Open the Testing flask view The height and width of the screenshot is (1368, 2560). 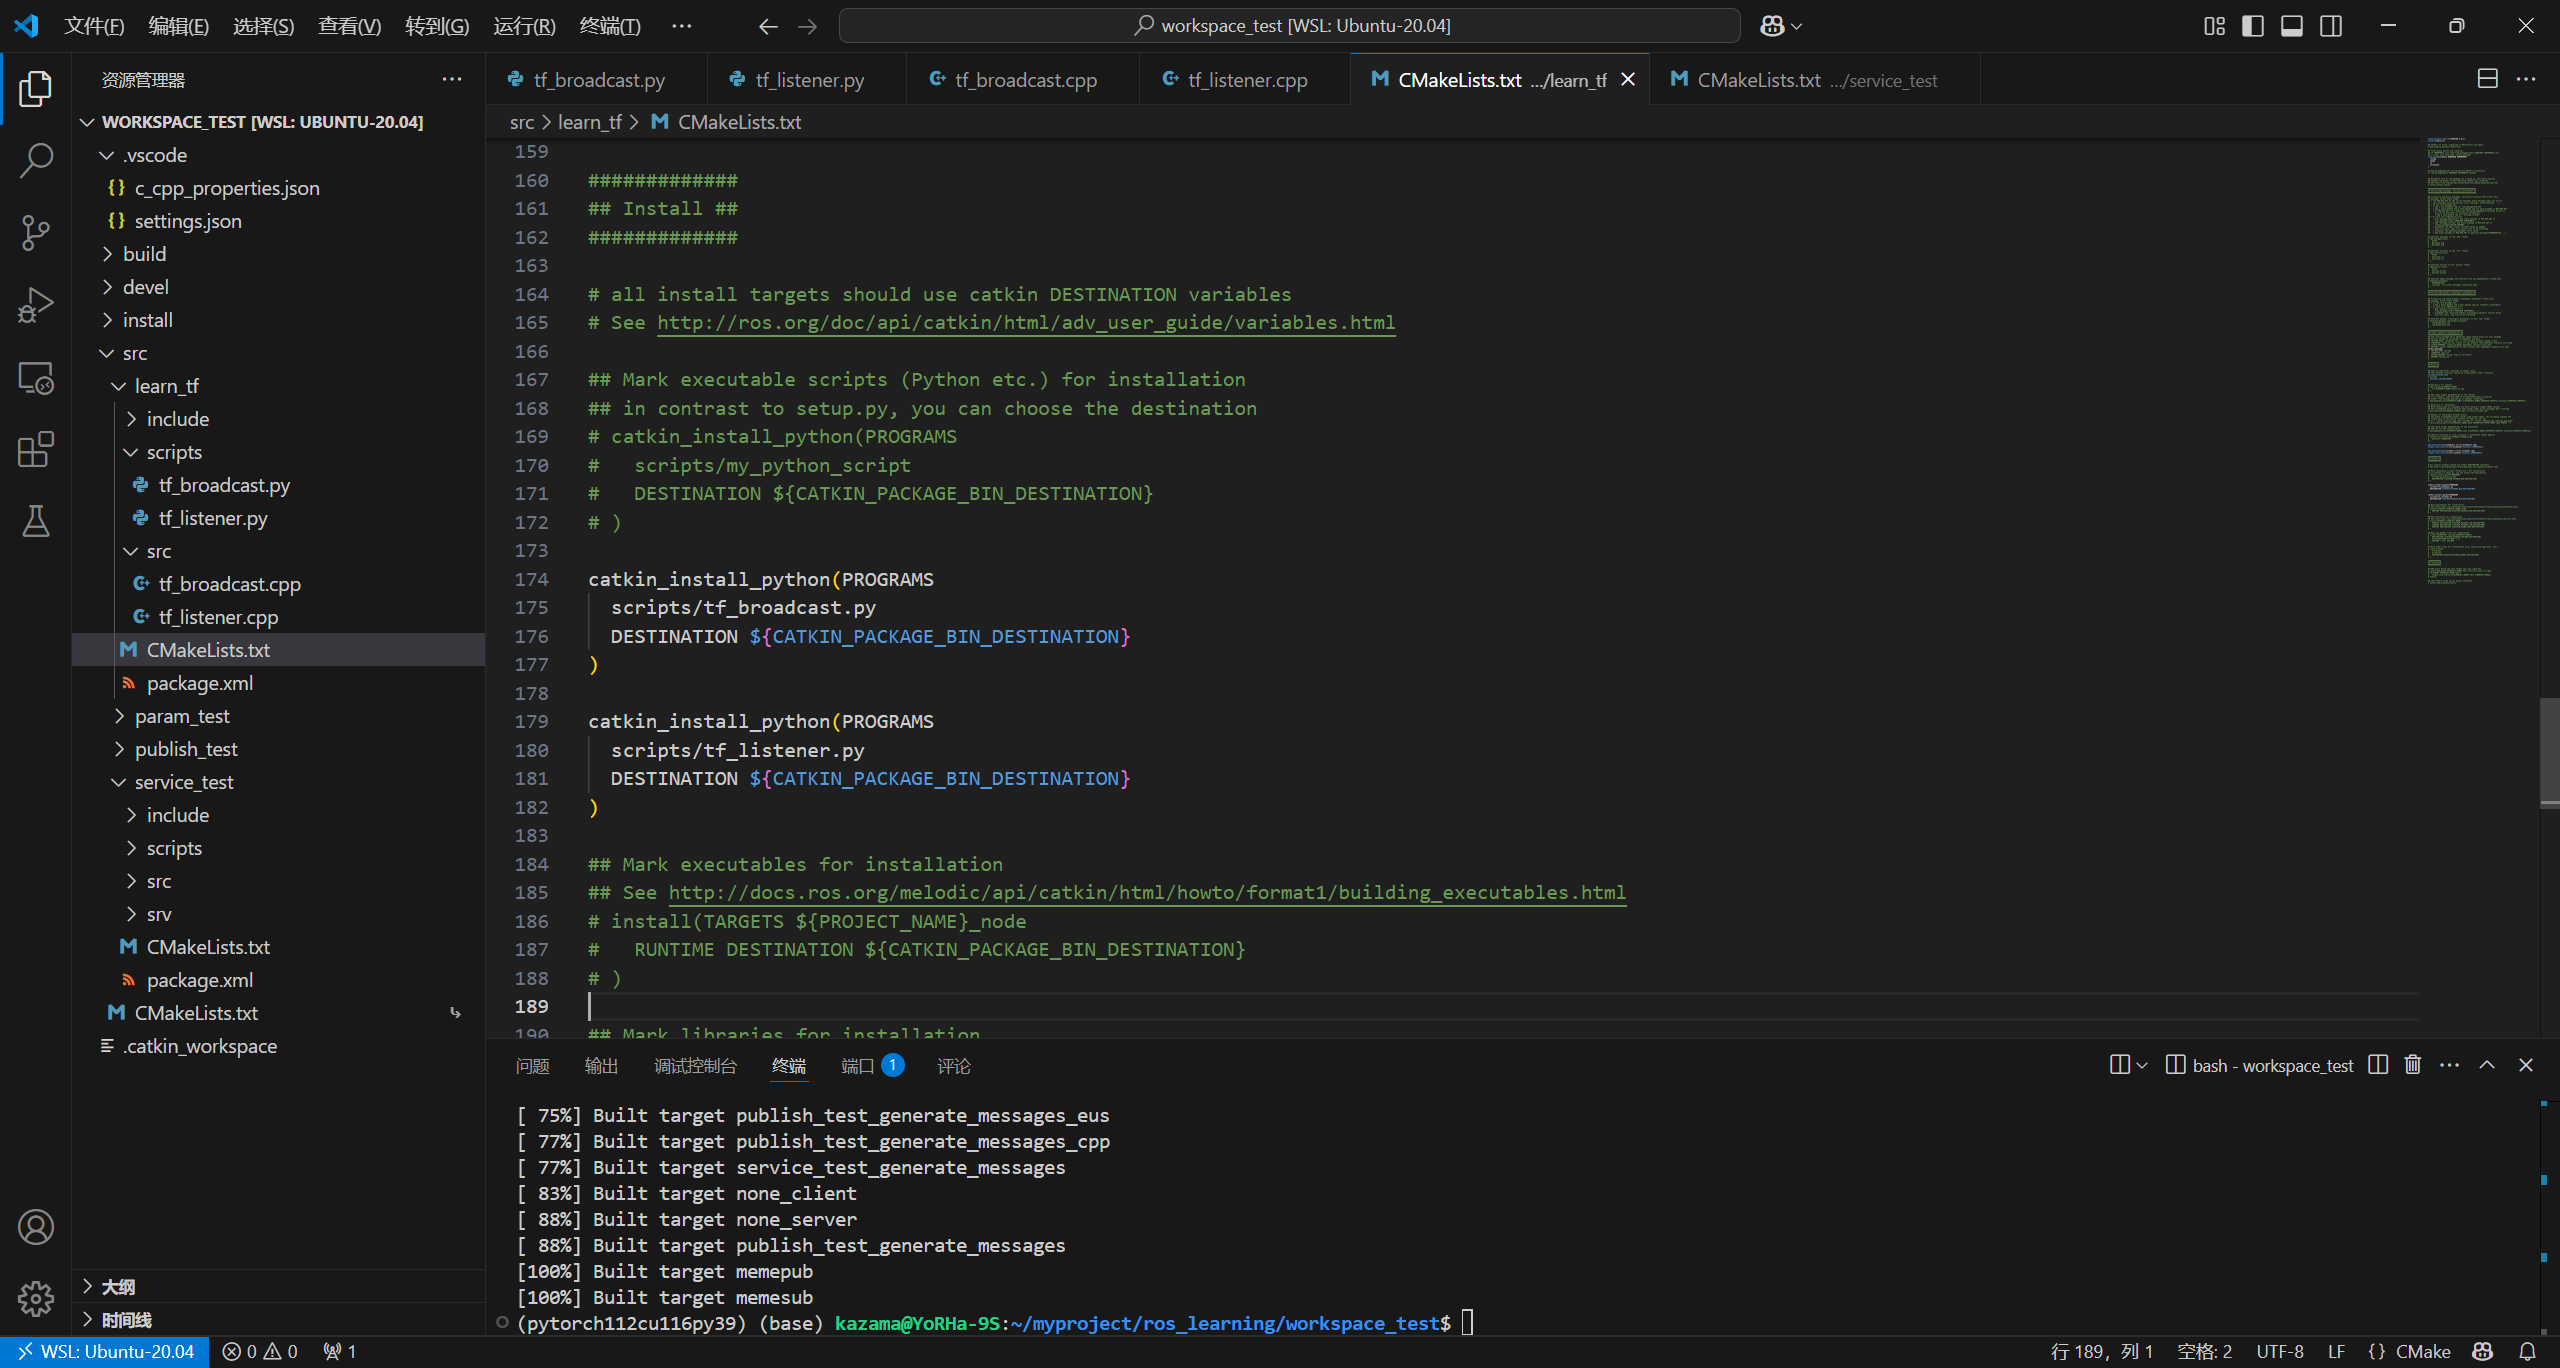click(36, 521)
